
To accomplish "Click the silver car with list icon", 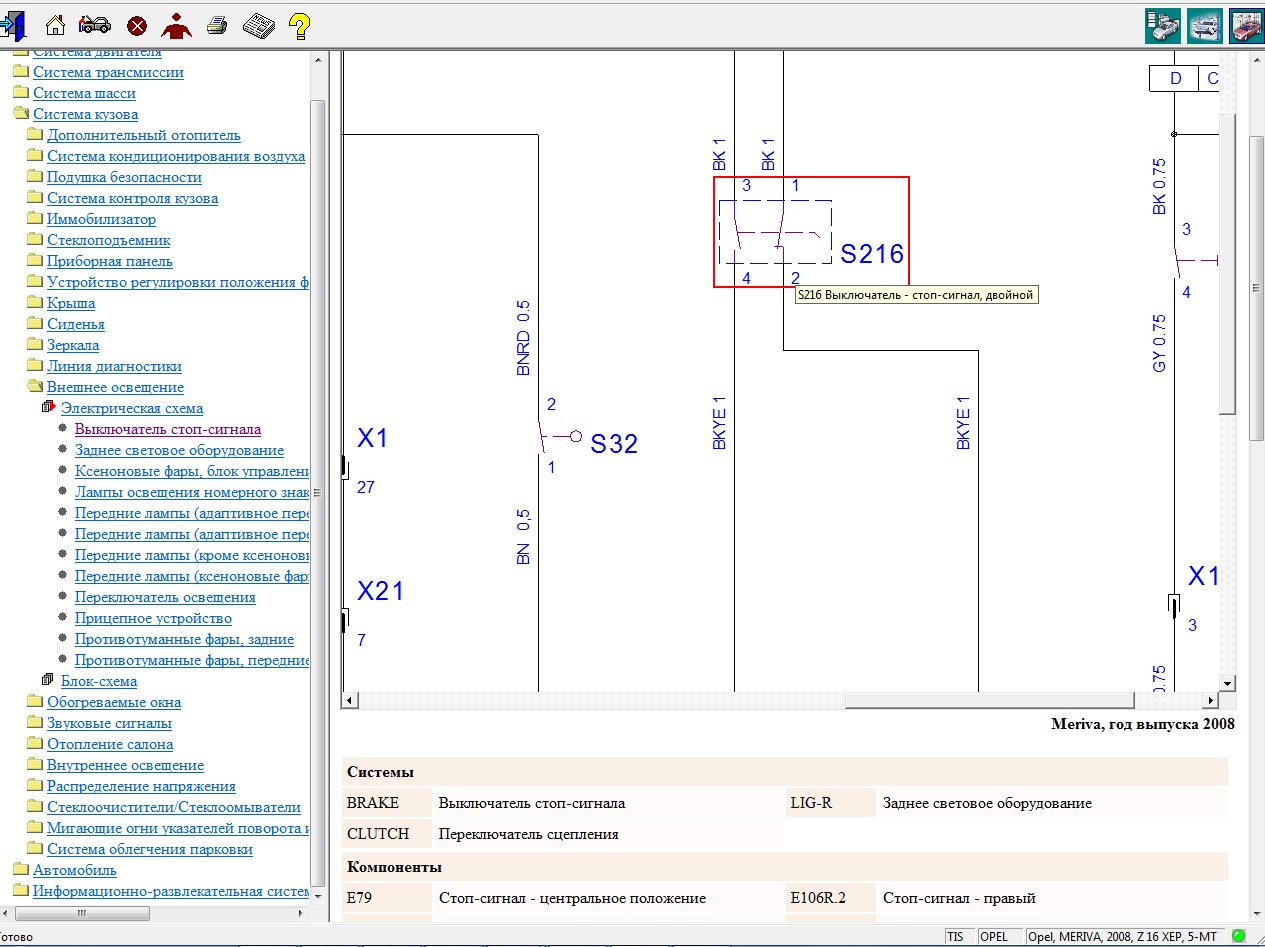I will (x=1163, y=25).
